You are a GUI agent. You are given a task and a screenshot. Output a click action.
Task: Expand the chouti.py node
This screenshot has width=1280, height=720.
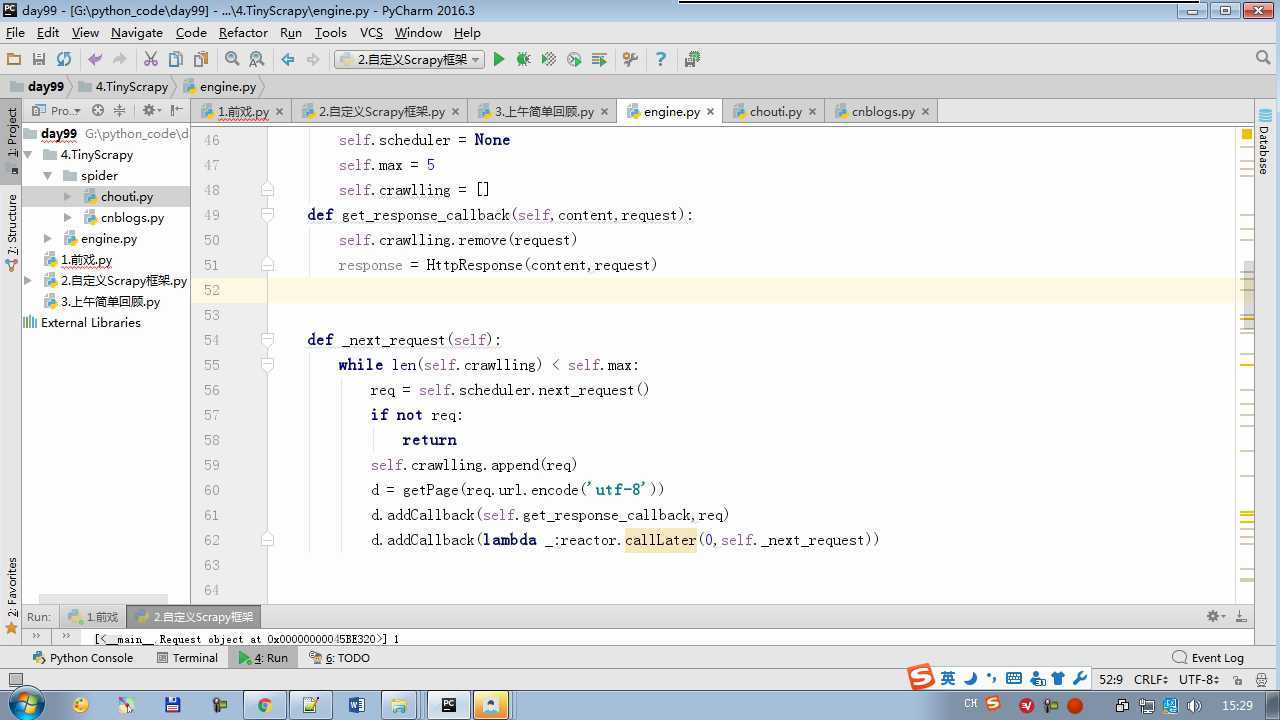point(67,197)
